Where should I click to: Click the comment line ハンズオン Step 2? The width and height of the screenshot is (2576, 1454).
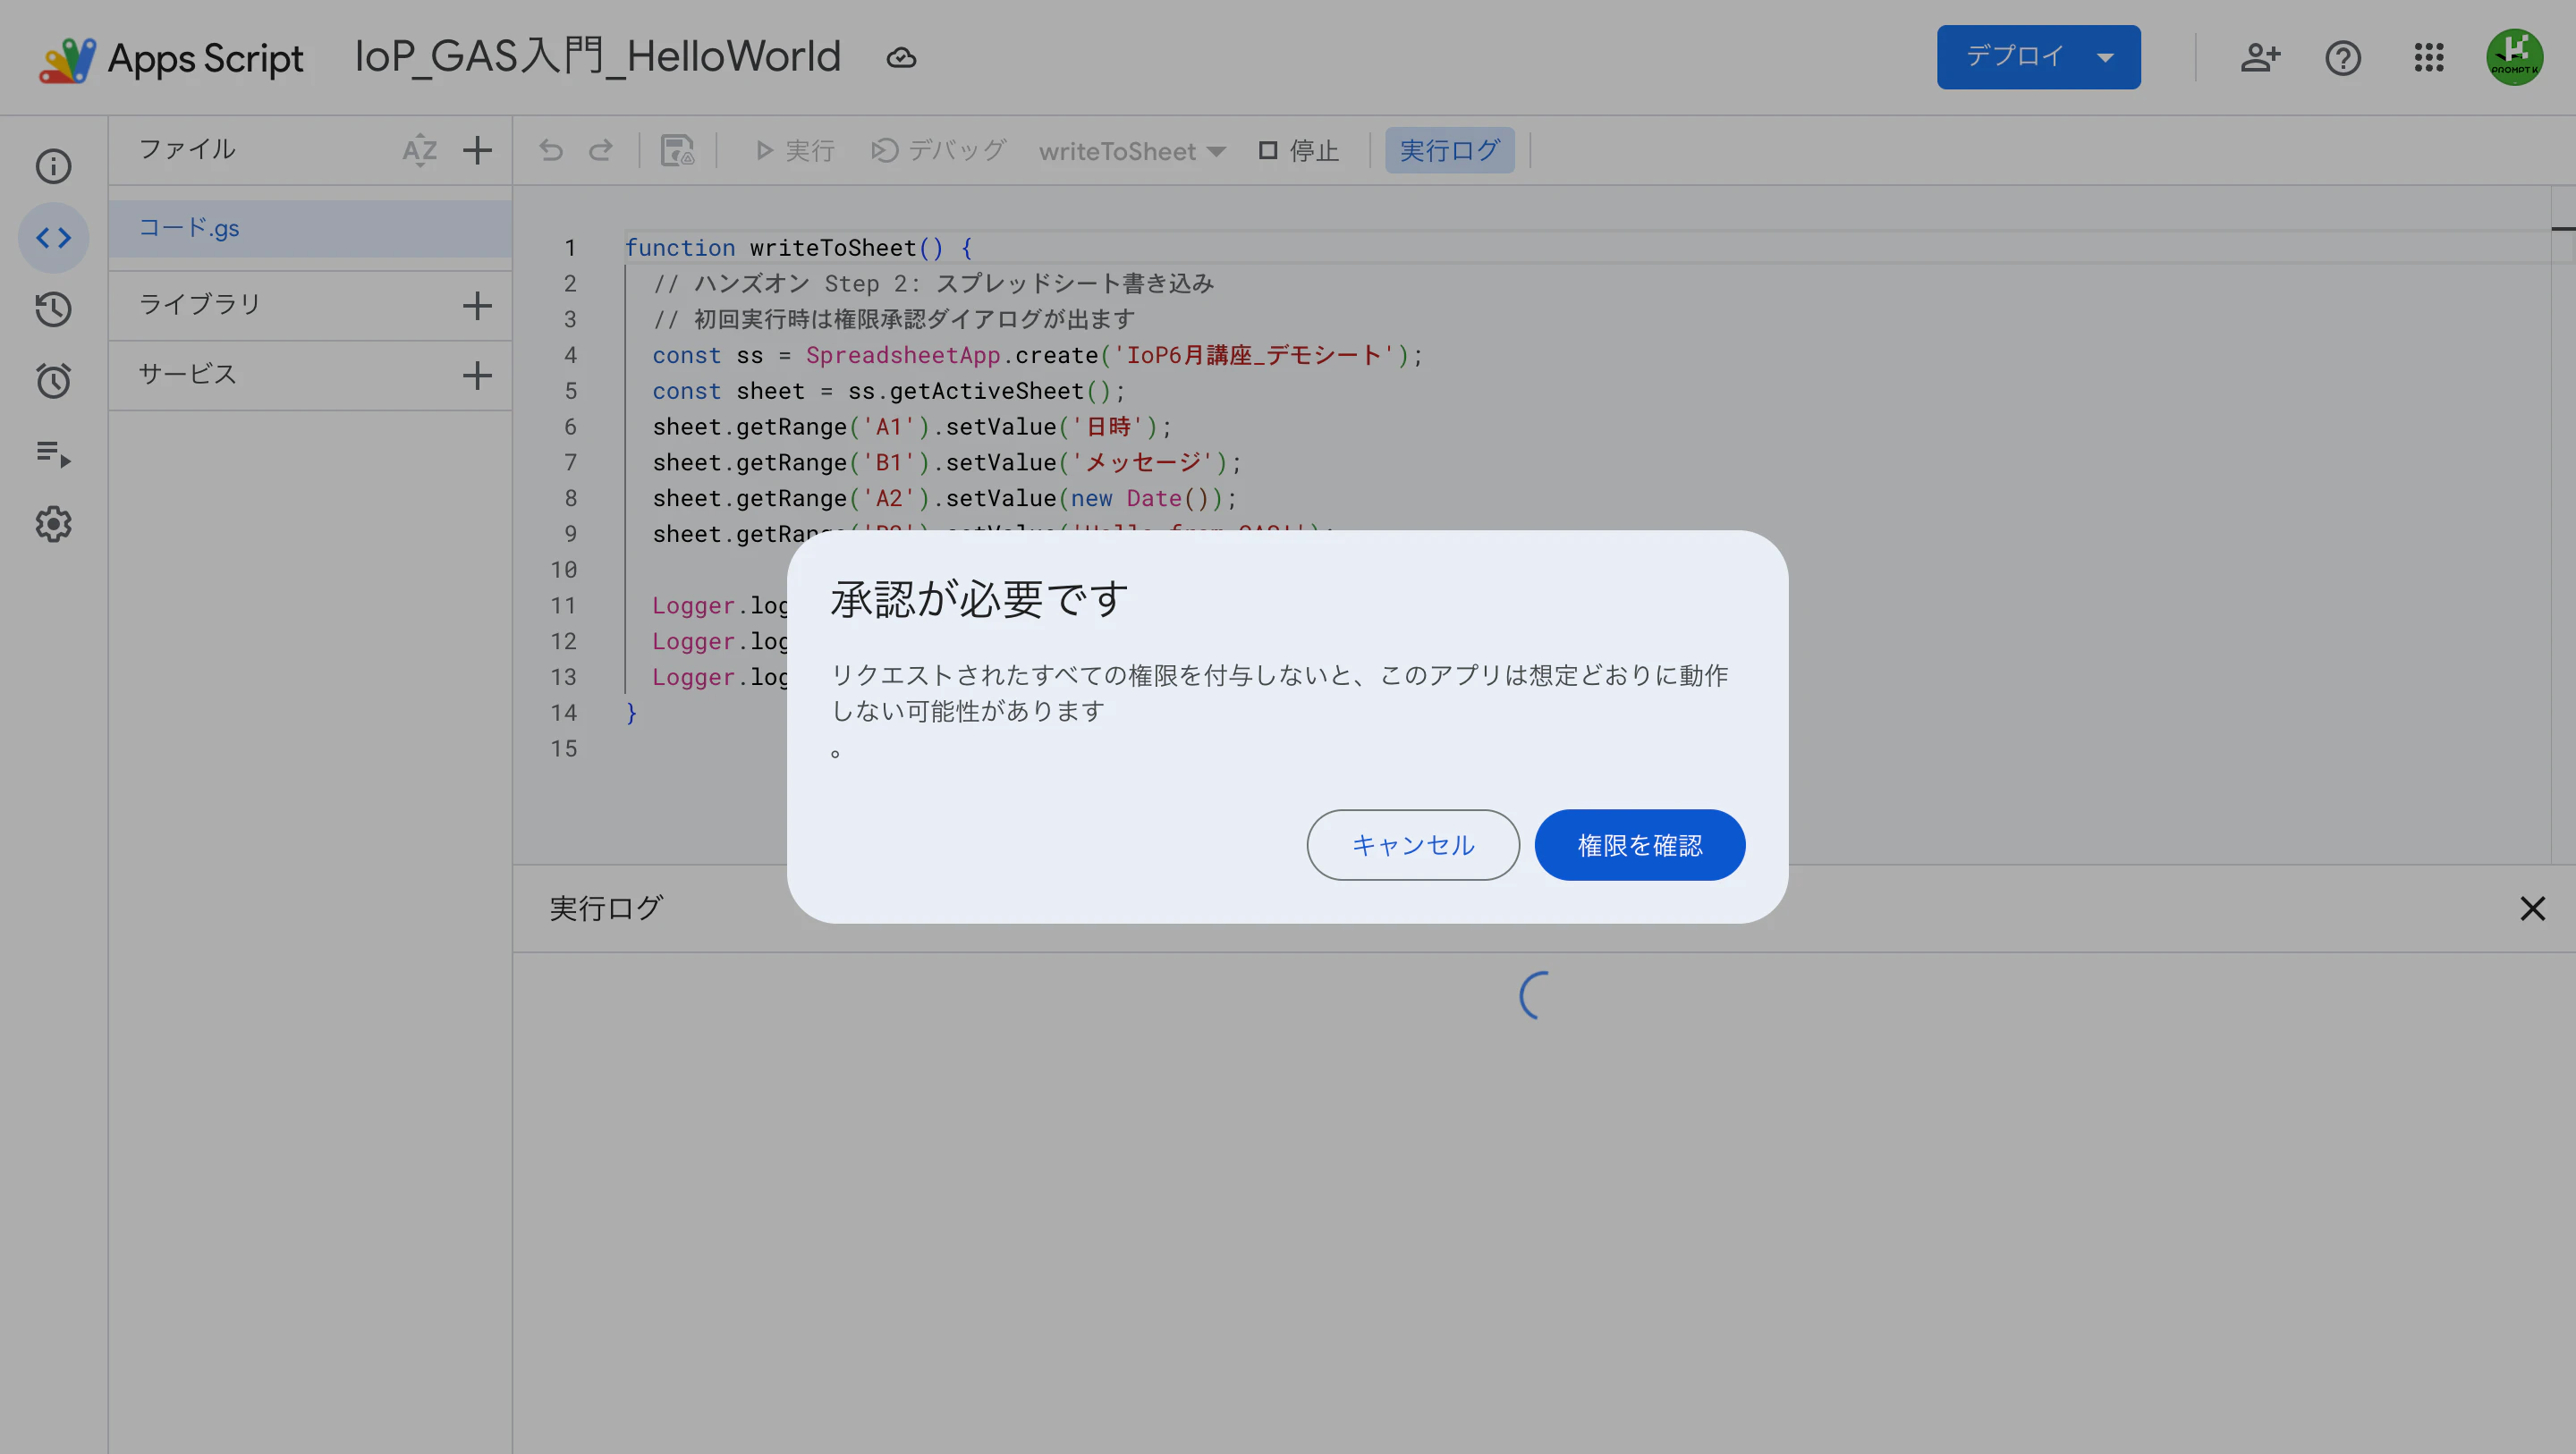click(933, 283)
